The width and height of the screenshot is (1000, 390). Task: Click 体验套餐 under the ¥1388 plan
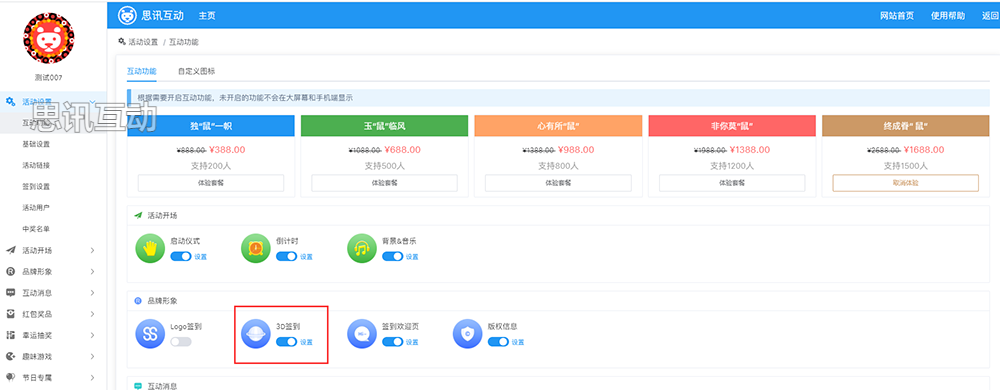[x=732, y=183]
